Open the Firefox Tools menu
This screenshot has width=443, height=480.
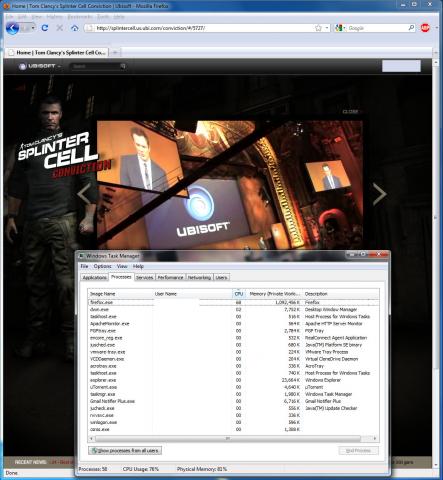[x=103, y=17]
